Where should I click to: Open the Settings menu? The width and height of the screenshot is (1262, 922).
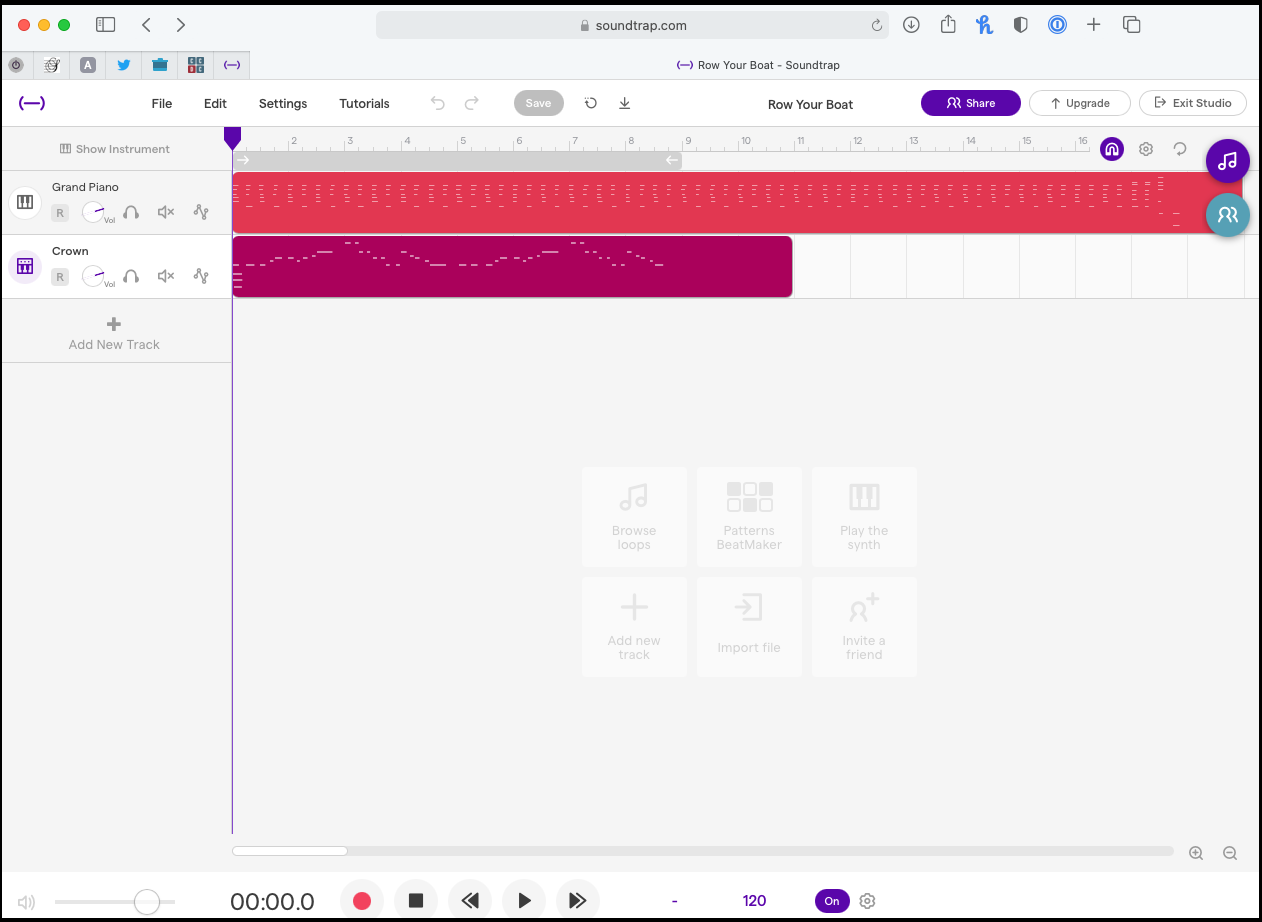point(283,103)
